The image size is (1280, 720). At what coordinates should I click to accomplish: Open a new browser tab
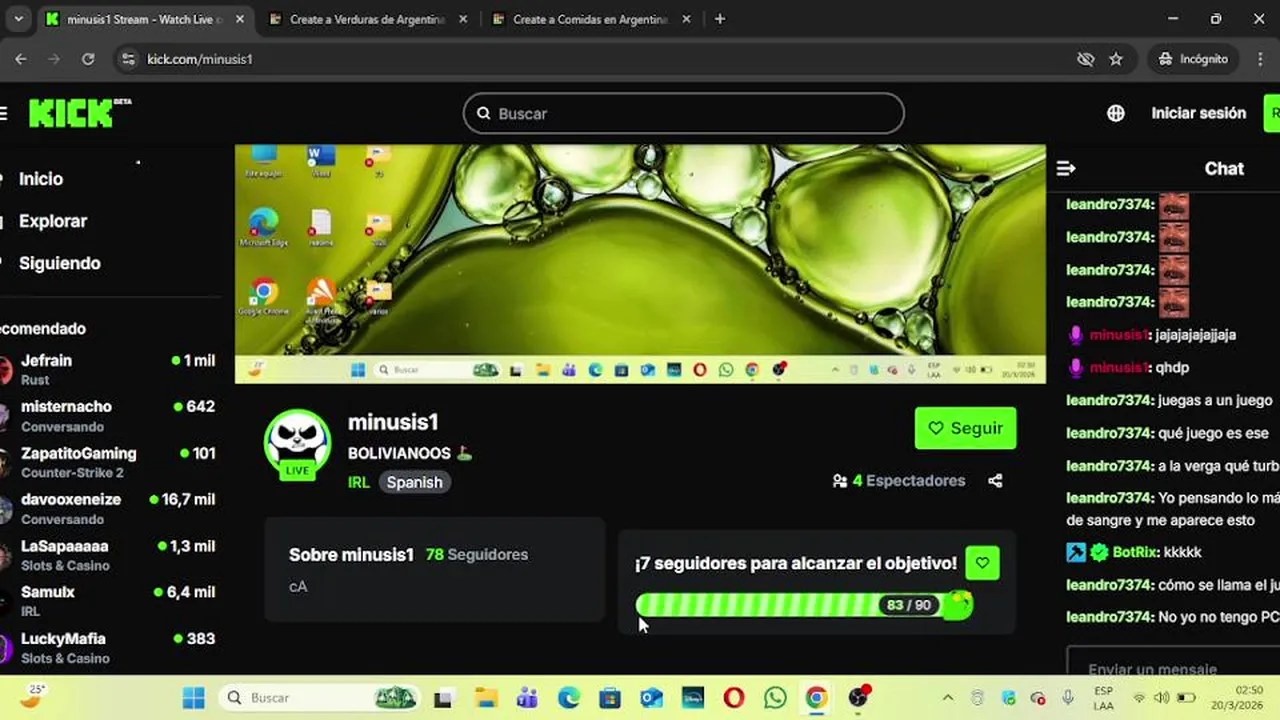click(719, 19)
